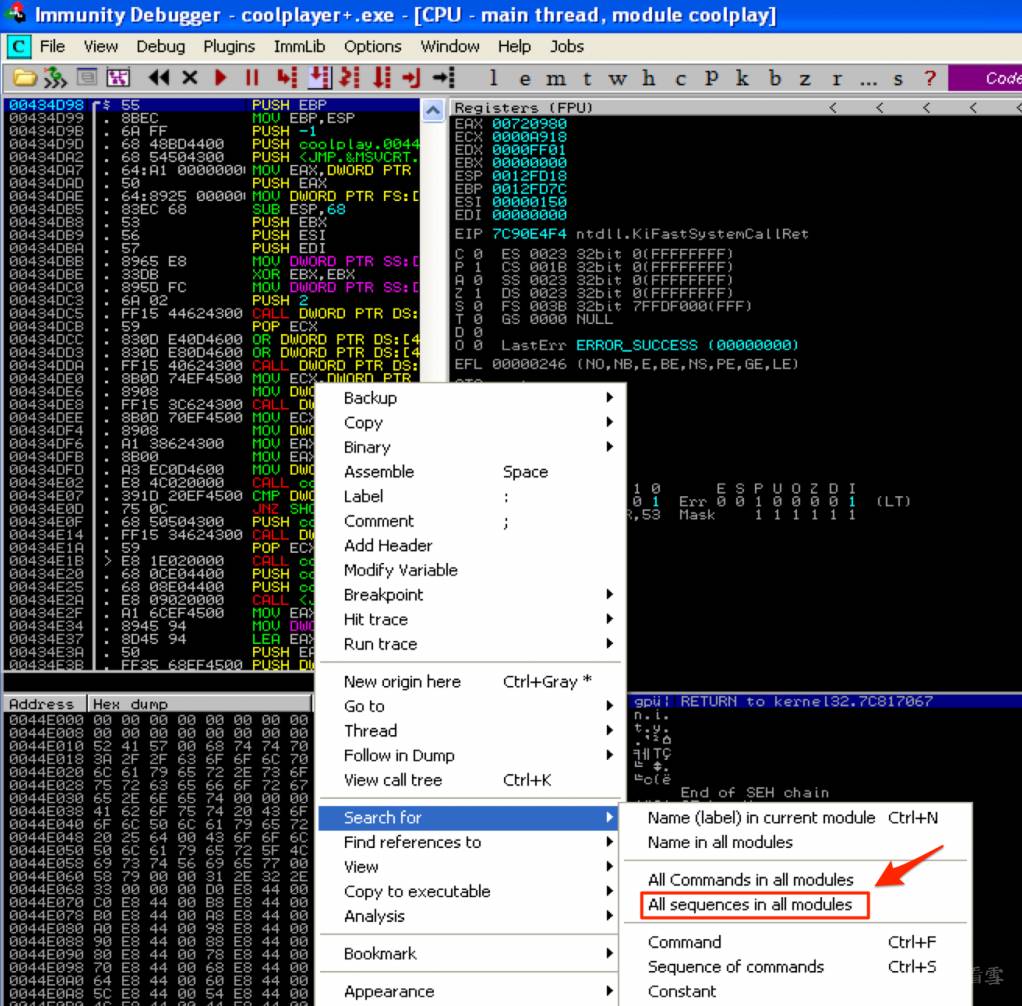The width and height of the screenshot is (1022, 1006).
Task: Click the Step into toolbar icon
Action: [x=286, y=78]
